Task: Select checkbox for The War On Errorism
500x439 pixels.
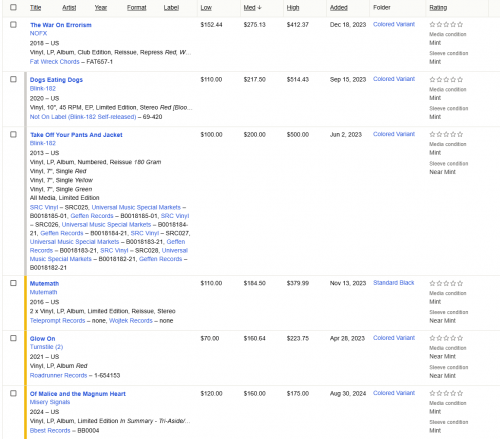Action: (x=13, y=25)
